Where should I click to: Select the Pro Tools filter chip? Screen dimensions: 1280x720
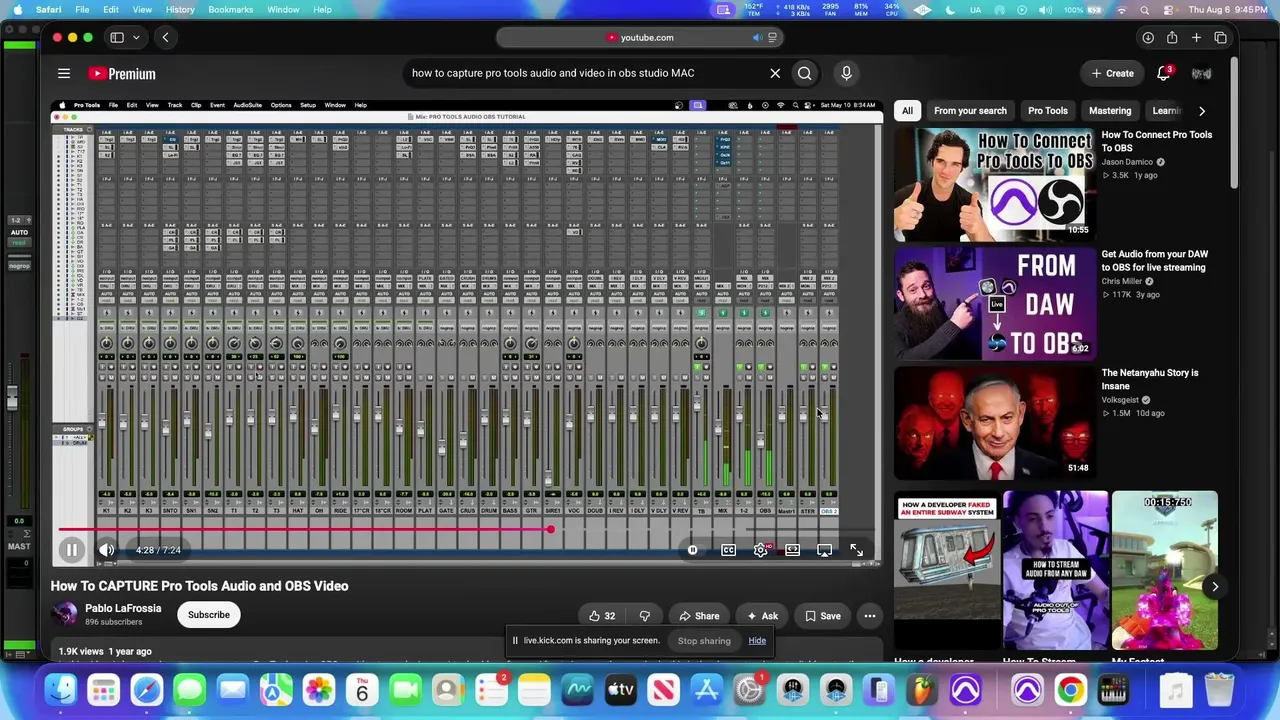(x=1048, y=111)
